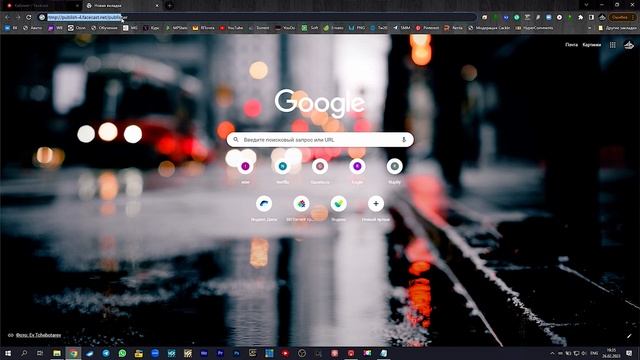Go back to previous page

point(7,17)
